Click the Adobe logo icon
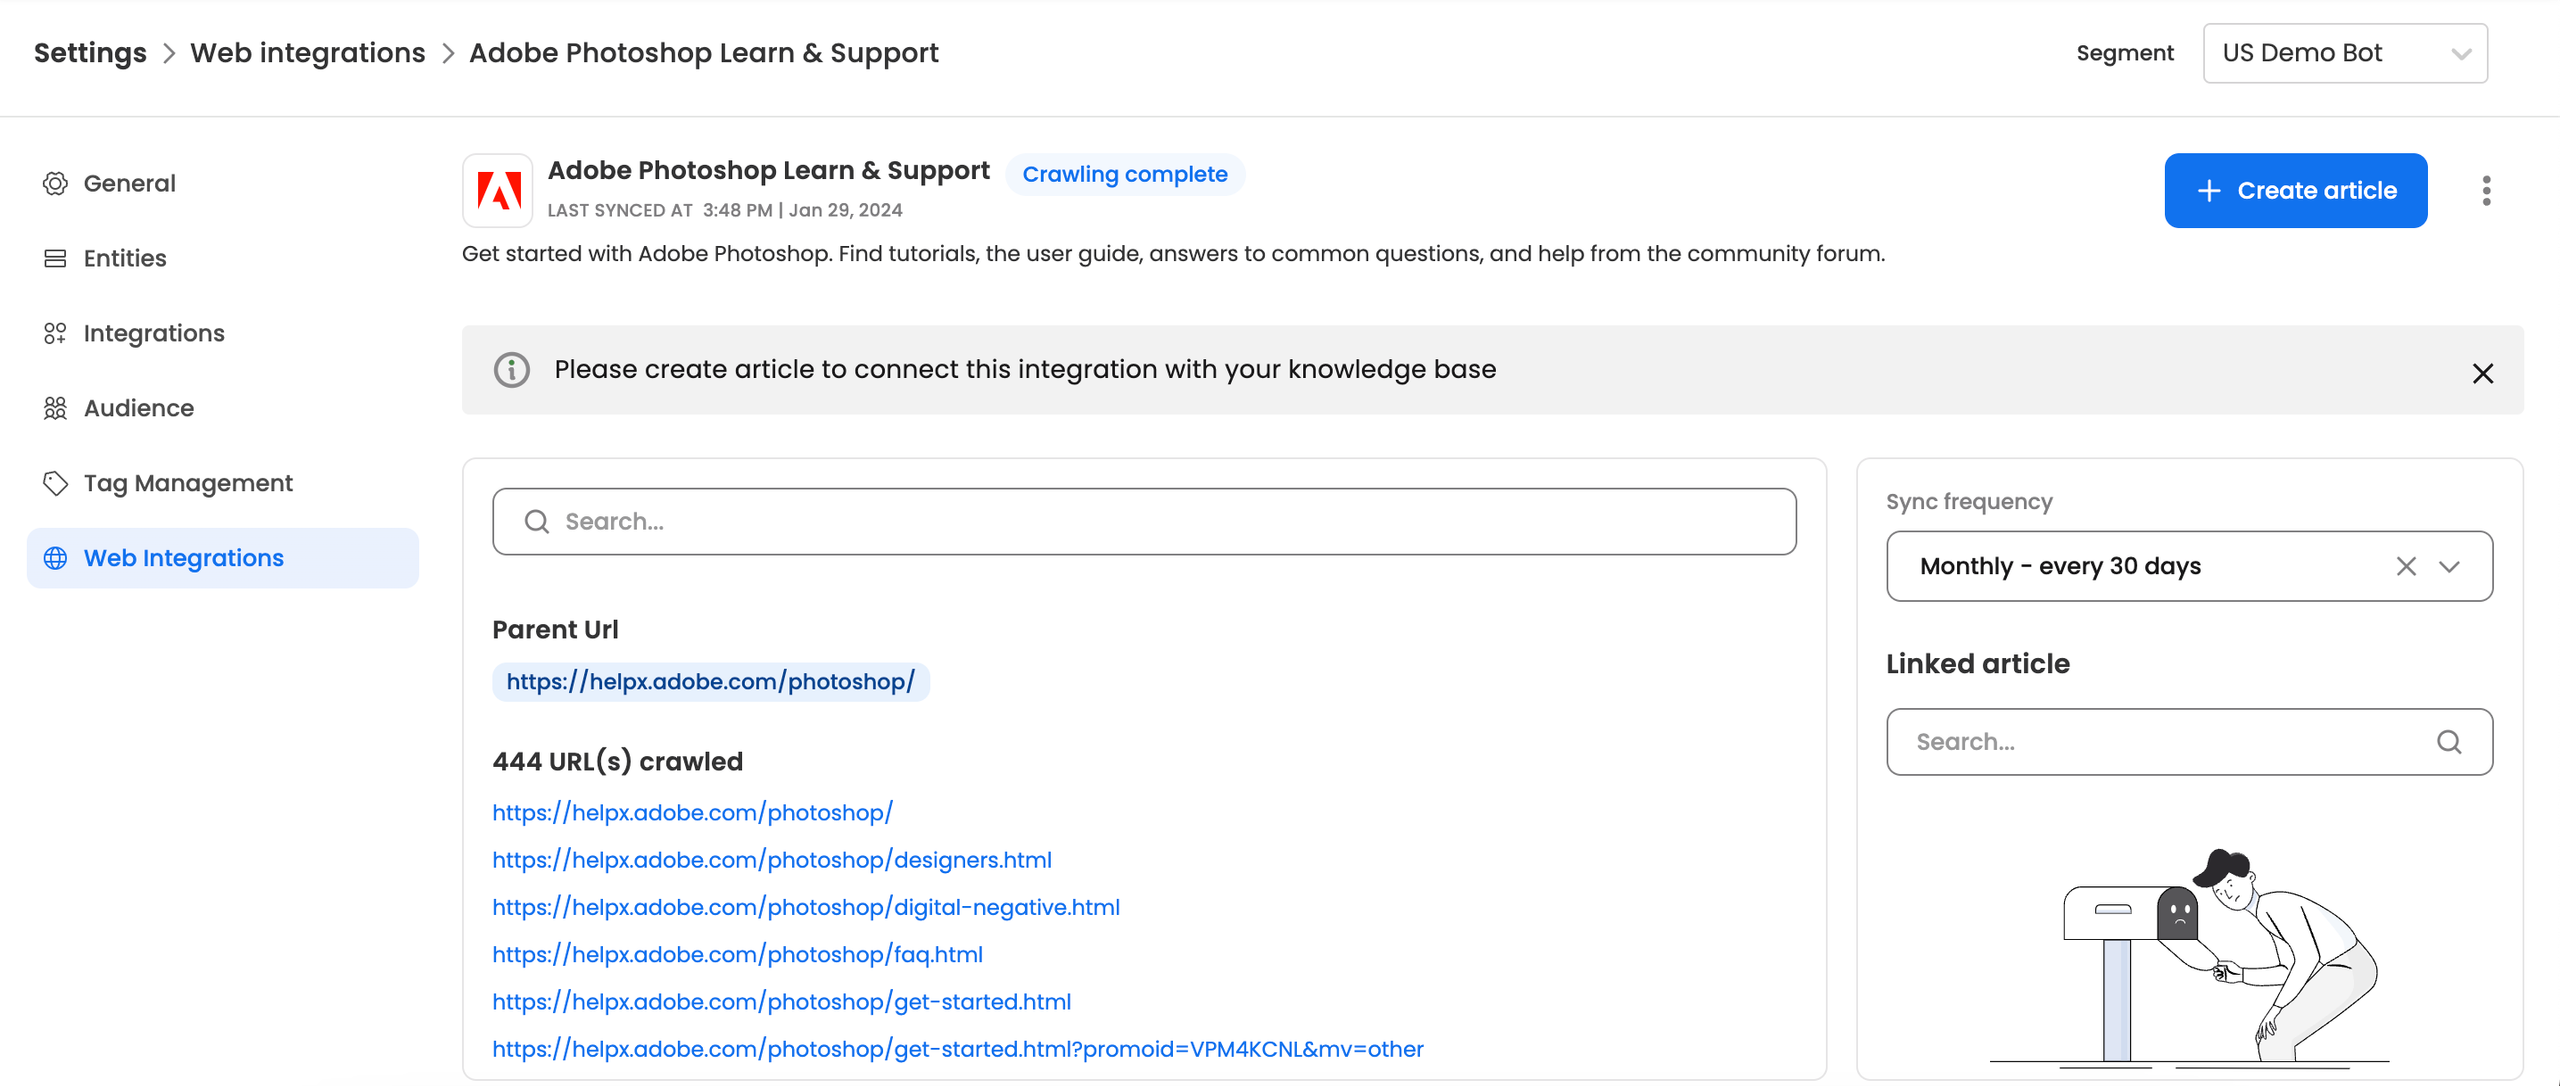Image resolution: width=2560 pixels, height=1086 pixels. pos(497,190)
